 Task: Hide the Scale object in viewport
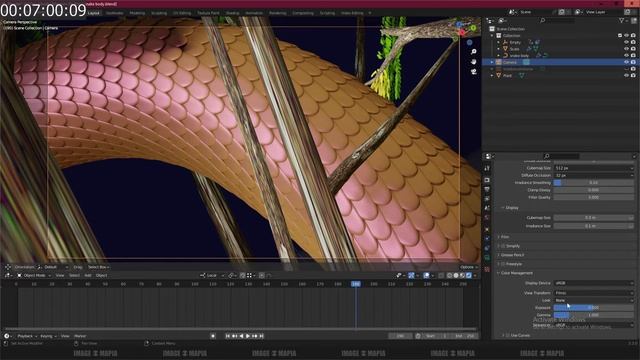point(626,49)
